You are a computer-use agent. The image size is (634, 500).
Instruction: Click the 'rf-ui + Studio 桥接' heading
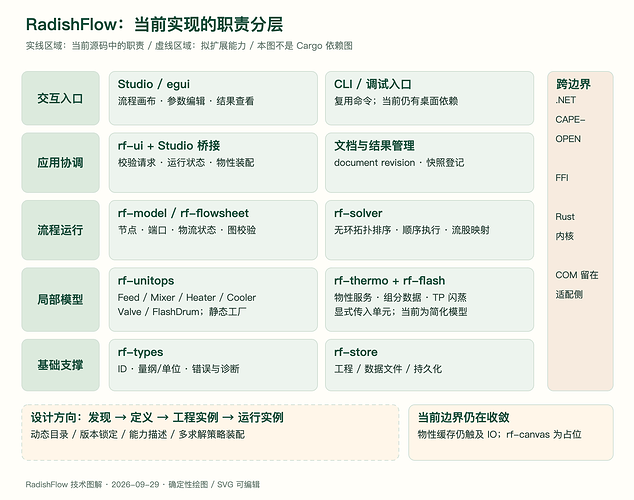169,146
